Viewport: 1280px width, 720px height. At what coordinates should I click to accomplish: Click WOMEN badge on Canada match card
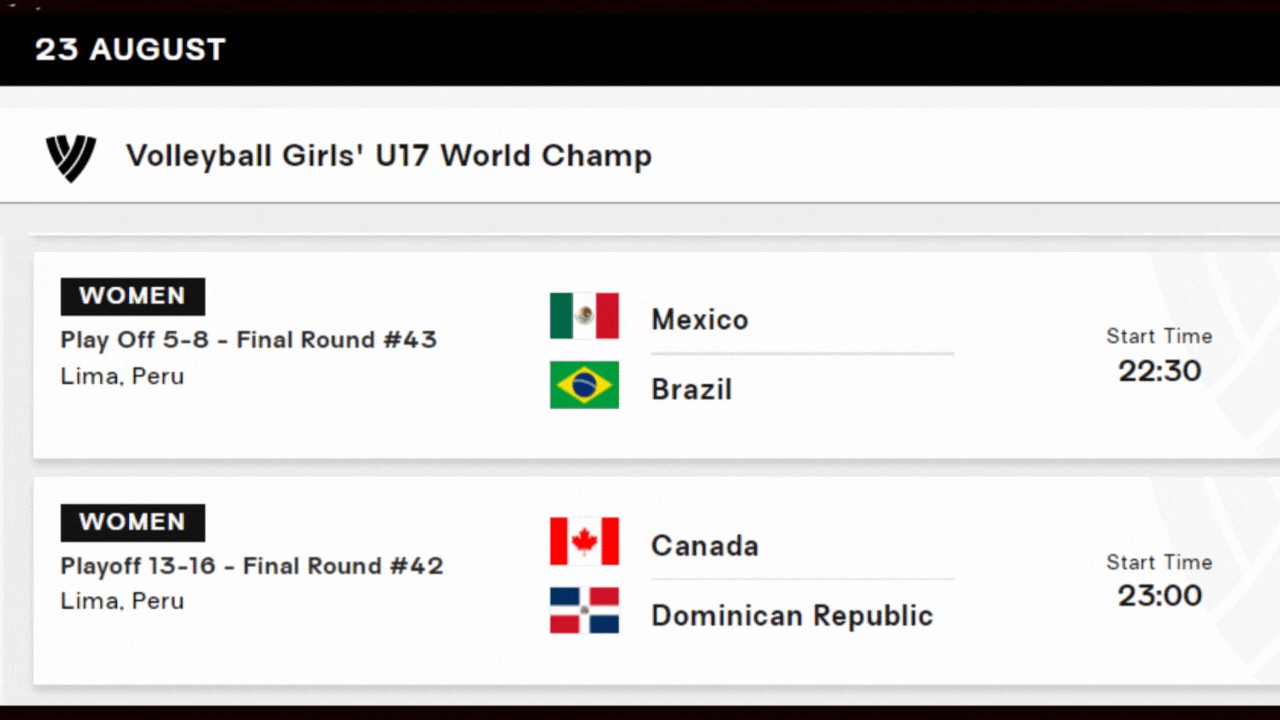133,522
